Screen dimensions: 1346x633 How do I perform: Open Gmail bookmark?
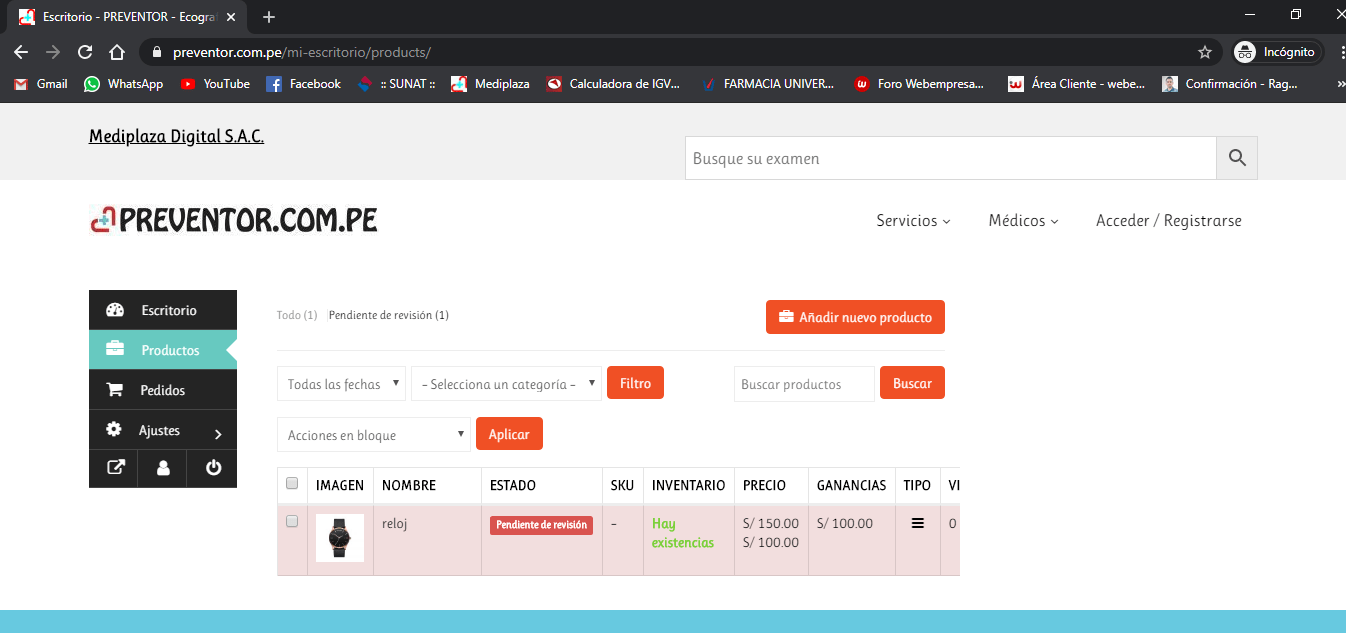(41, 84)
